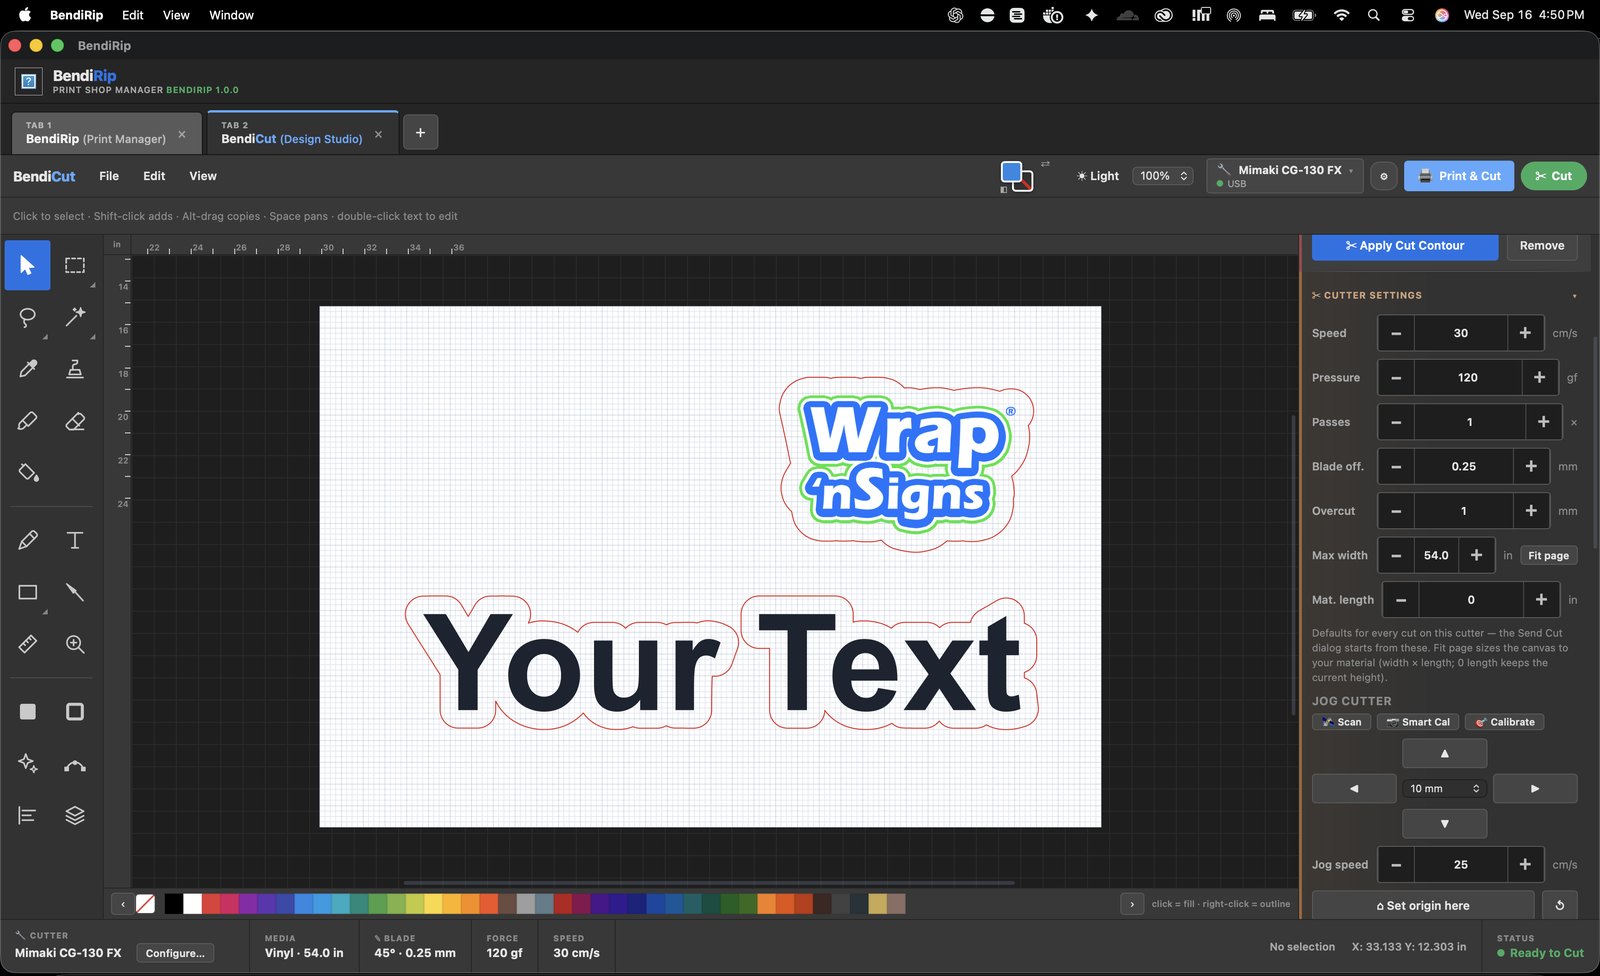Viewport: 1600px width, 976px height.
Task: Select the rectangle shape tool
Action: pos(27,592)
